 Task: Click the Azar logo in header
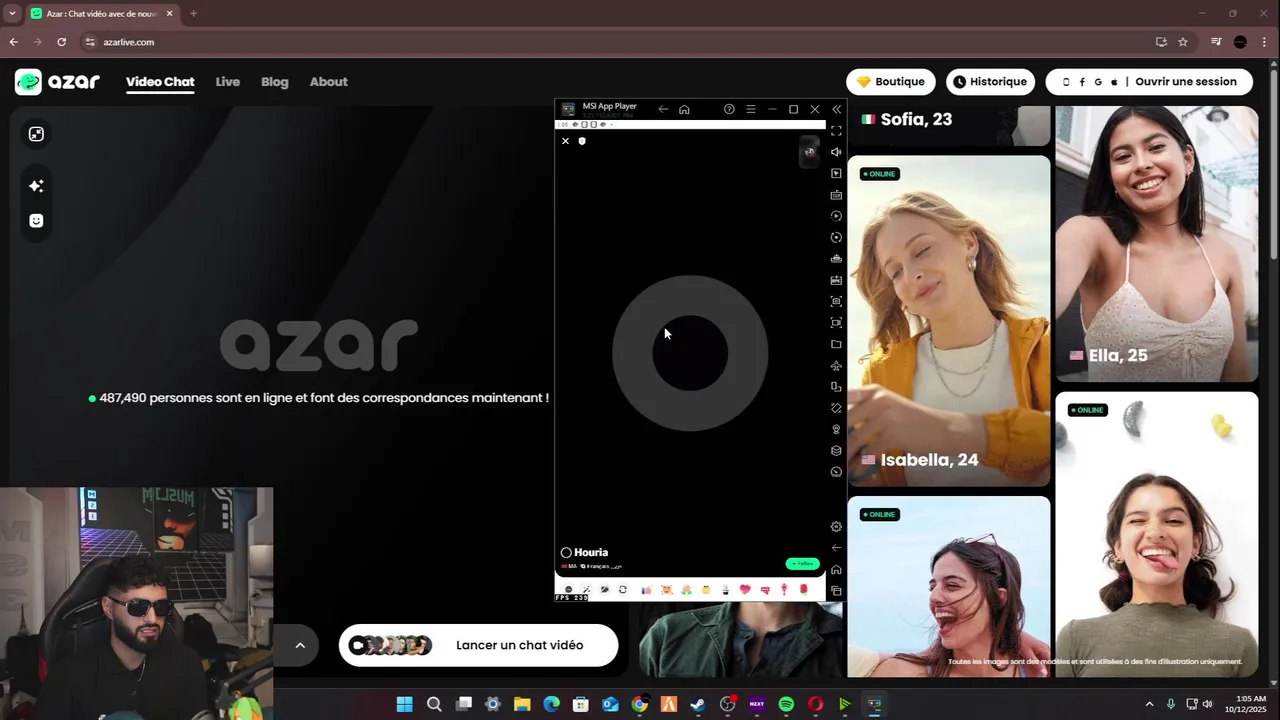point(57,82)
